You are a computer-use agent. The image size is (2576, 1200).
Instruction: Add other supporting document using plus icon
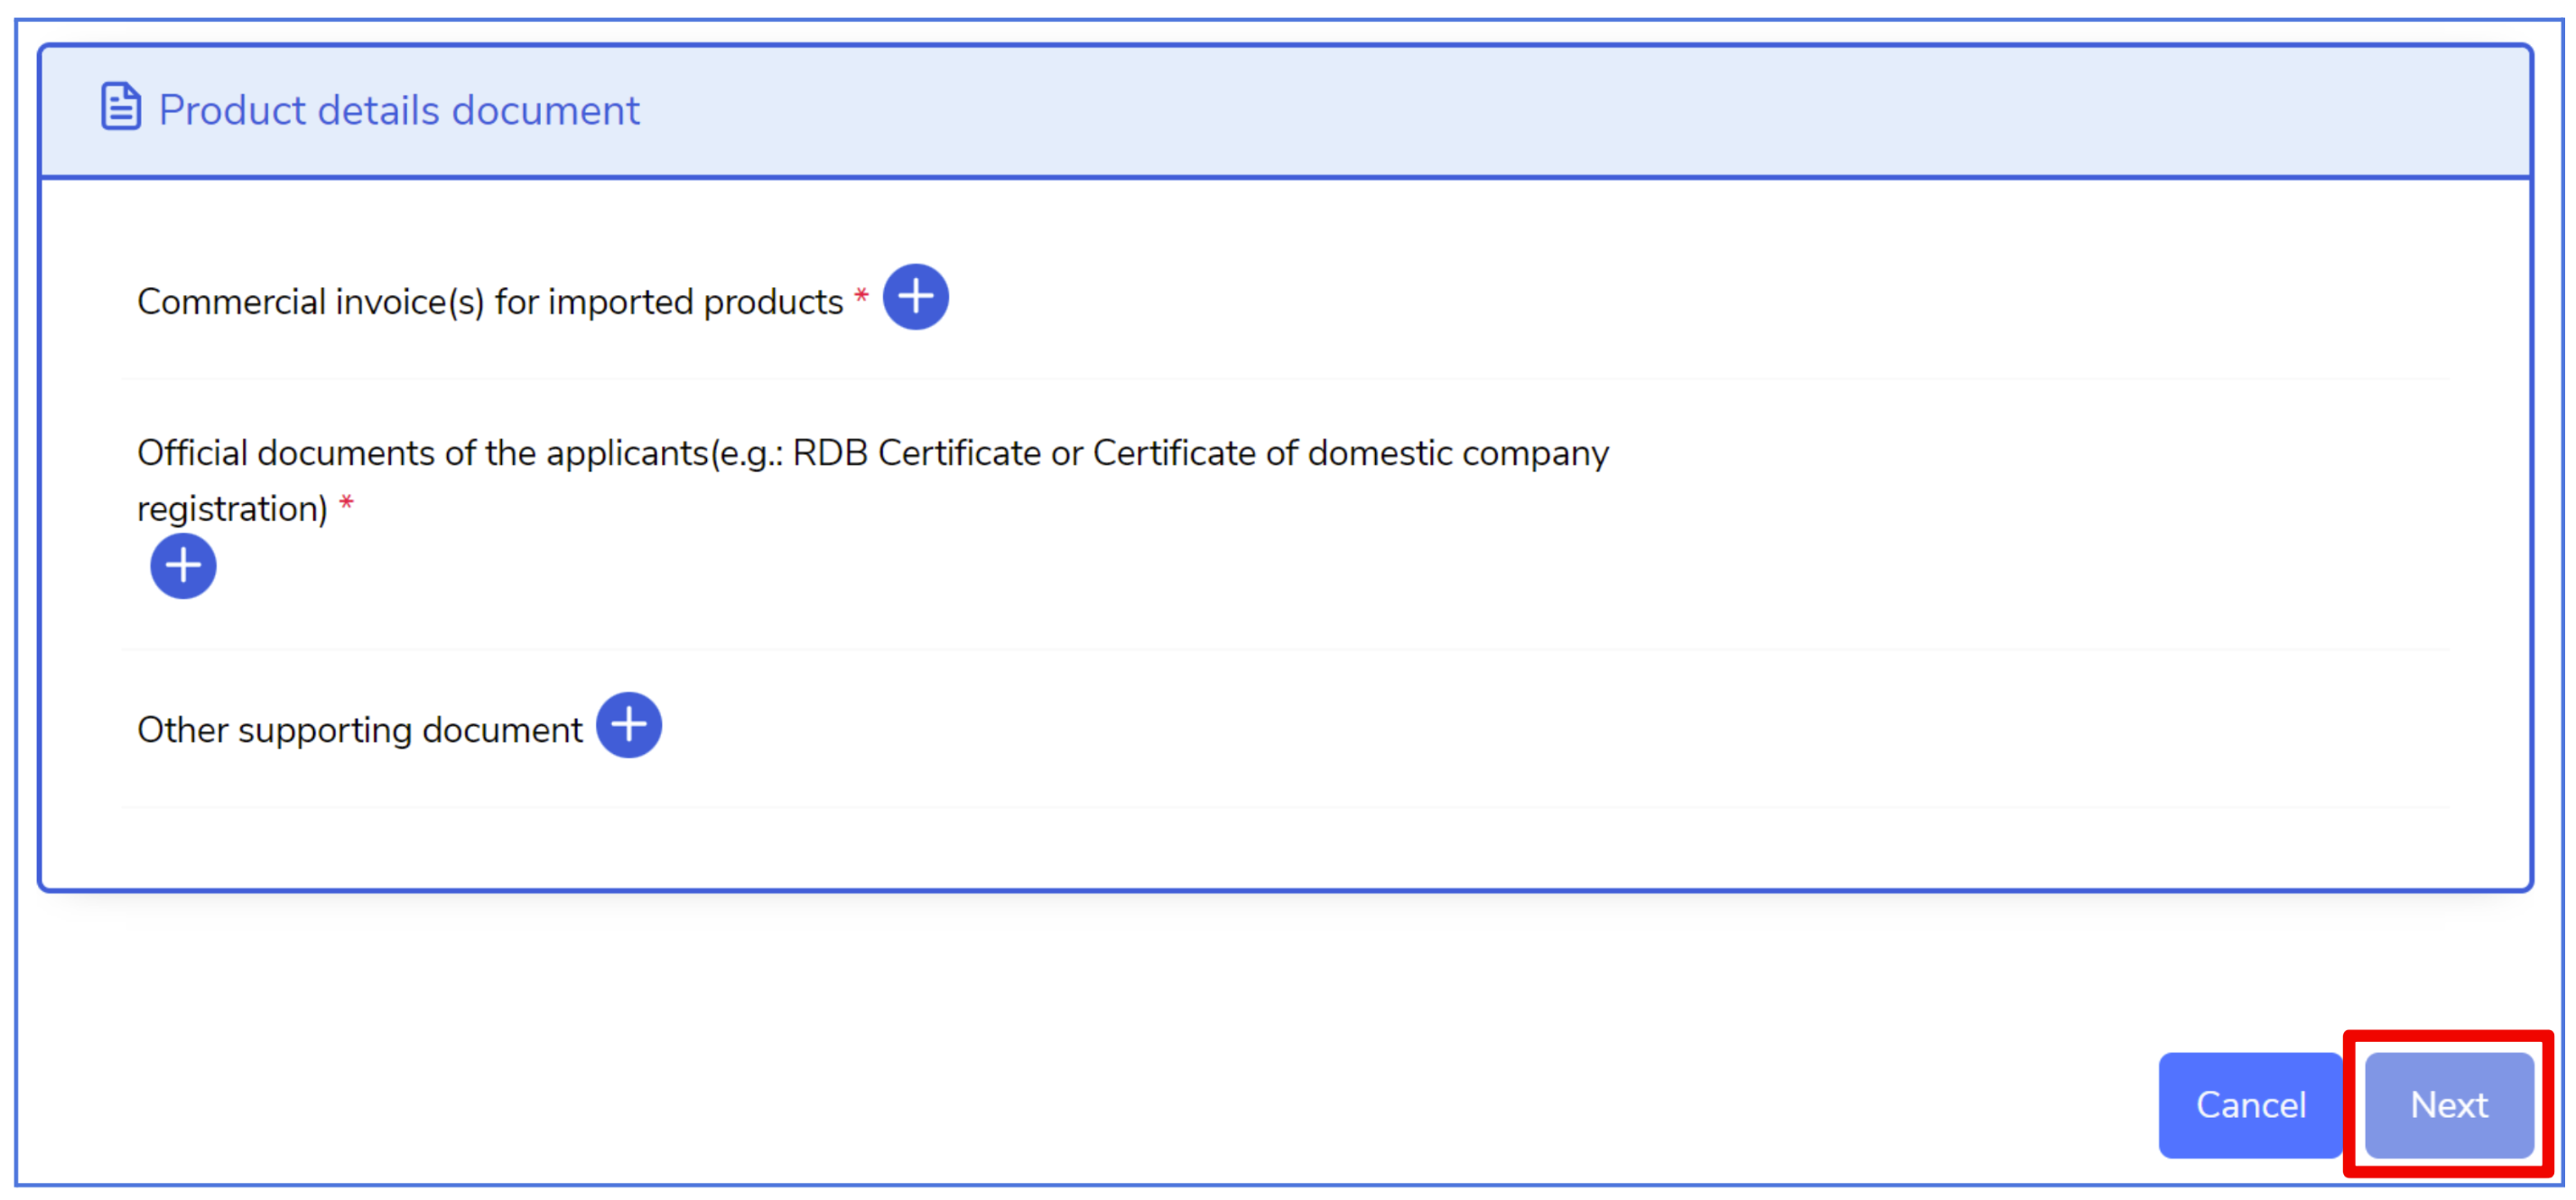click(628, 725)
